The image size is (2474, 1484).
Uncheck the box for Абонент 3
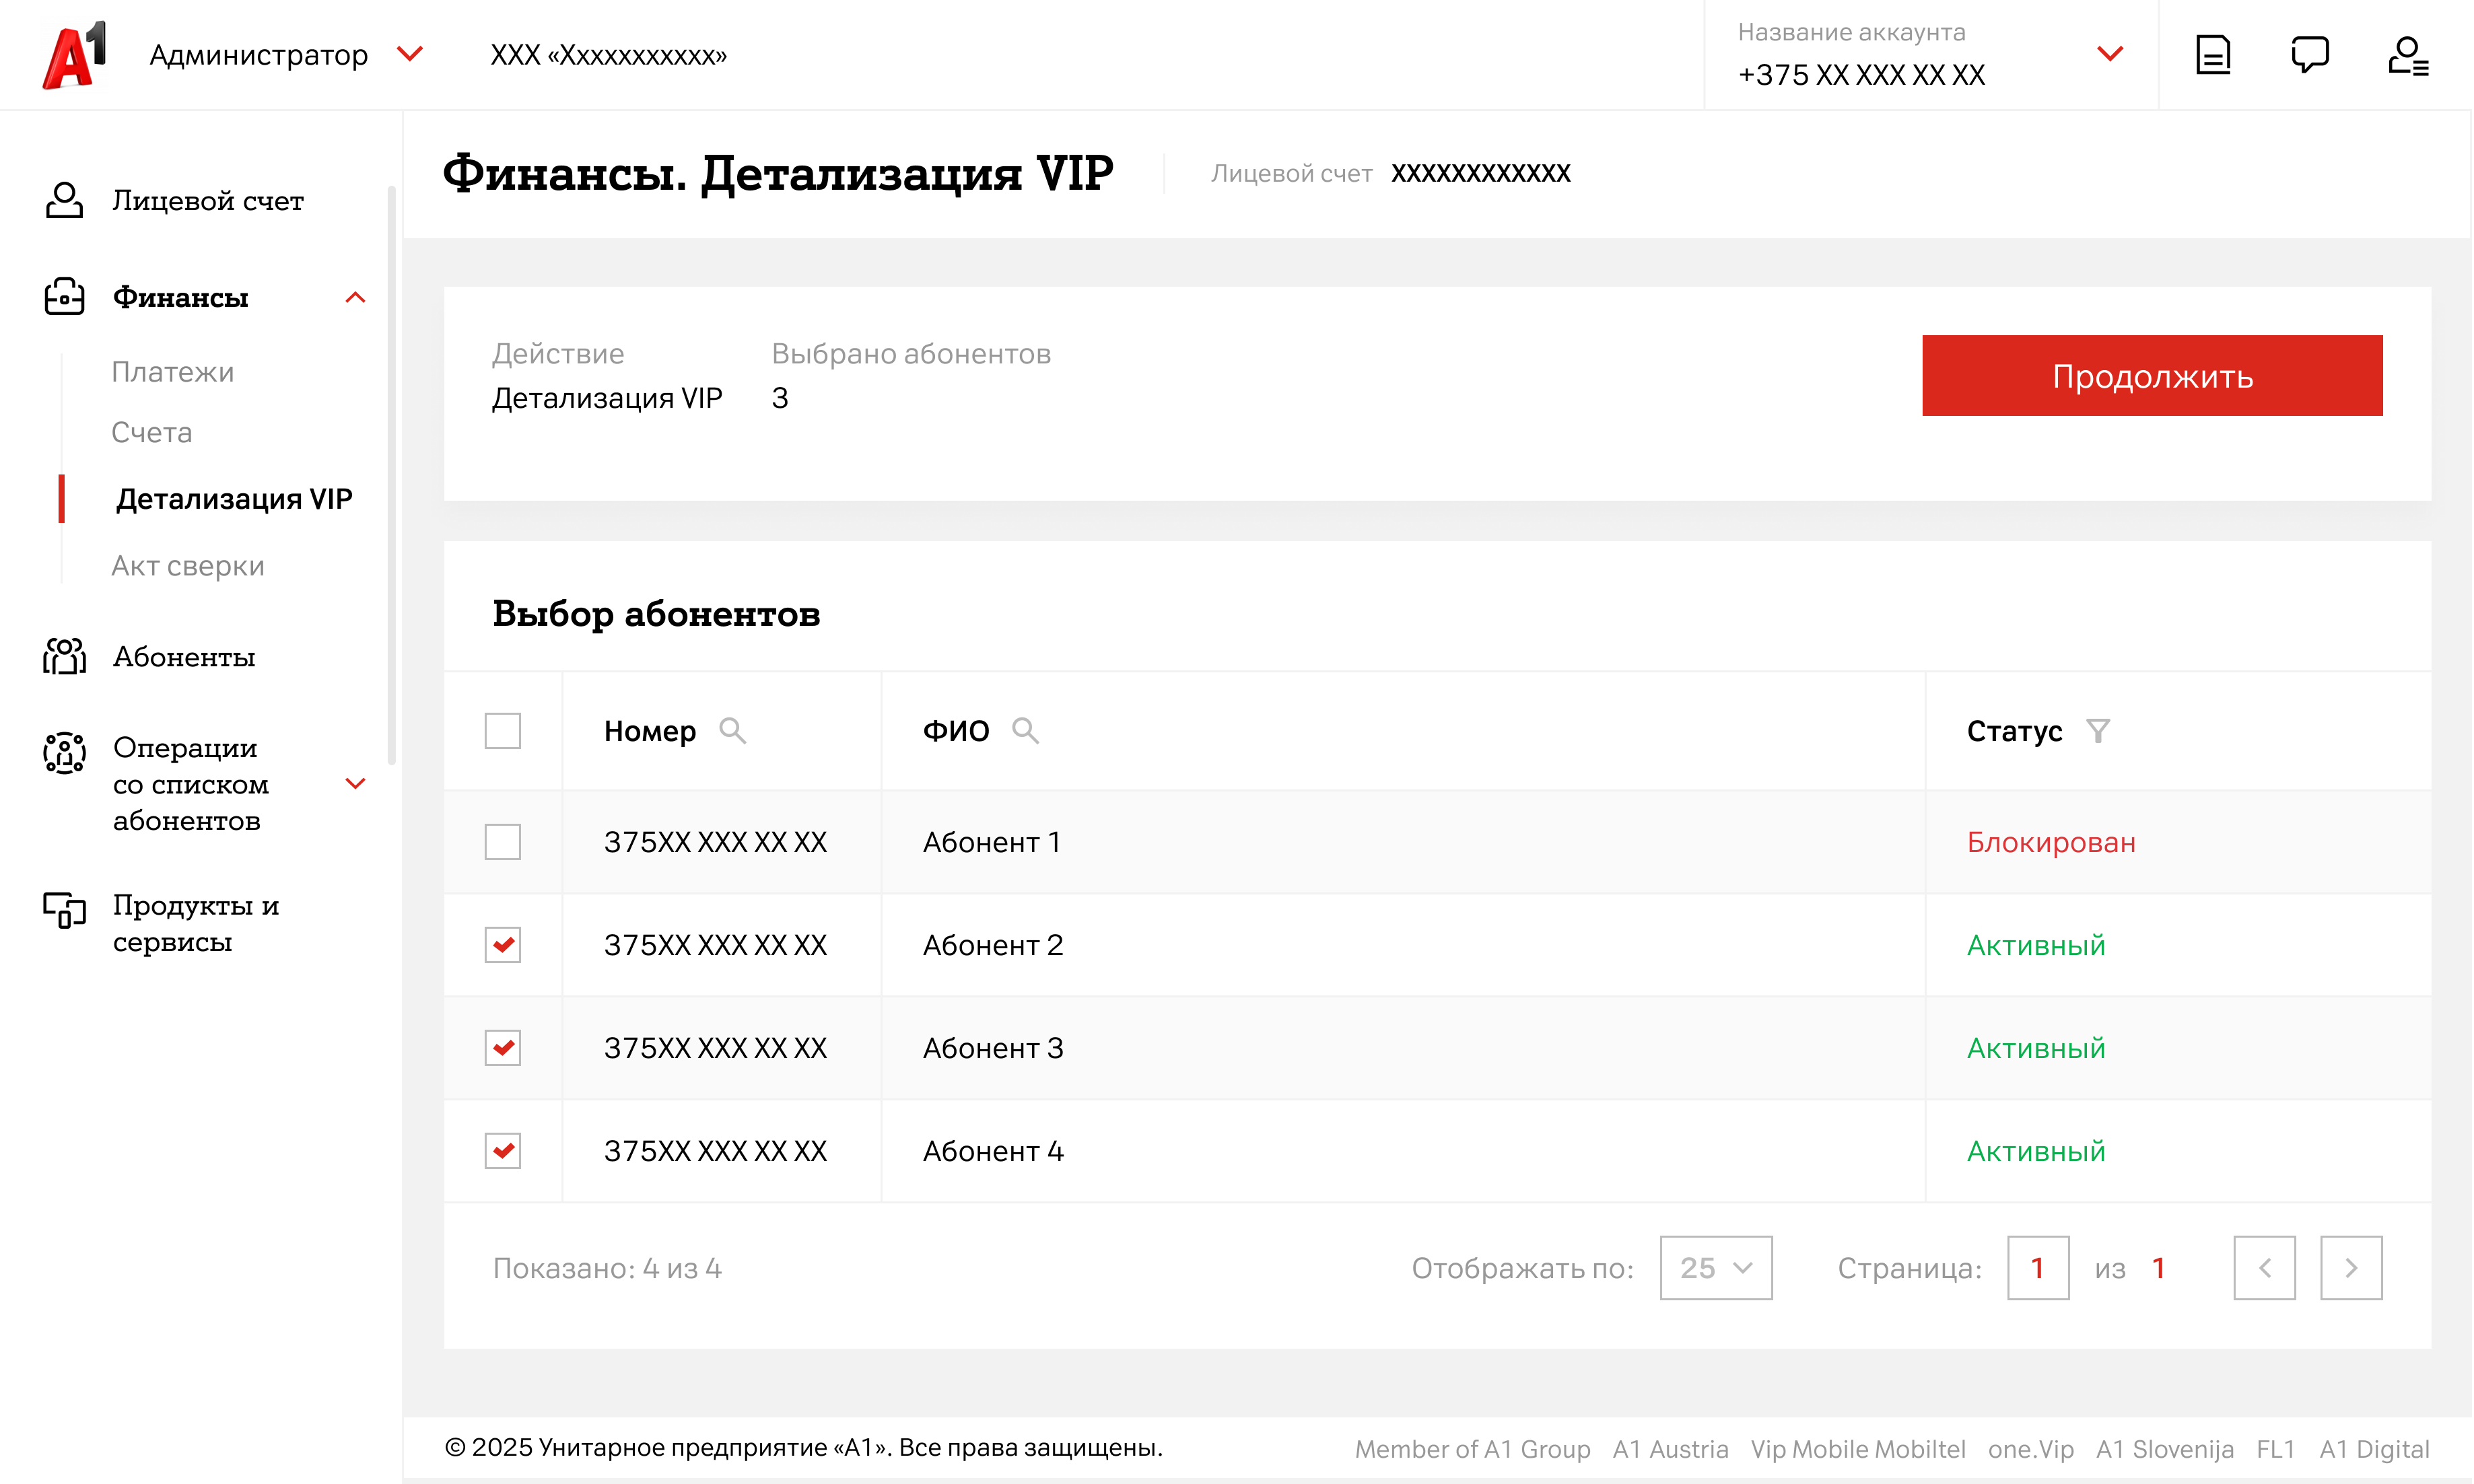[502, 1048]
